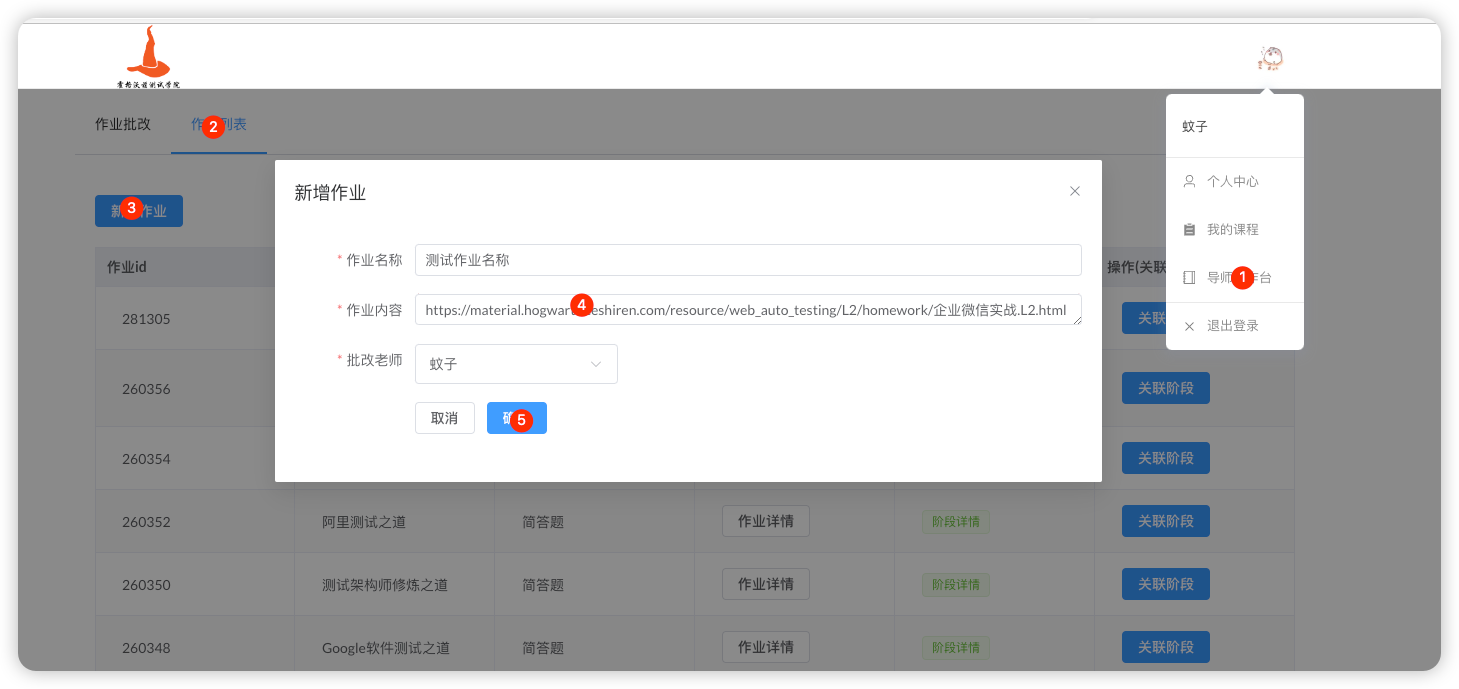Click 关联阶段 for homework 260354
Viewport: 1459px width, 689px height.
pos(1165,458)
